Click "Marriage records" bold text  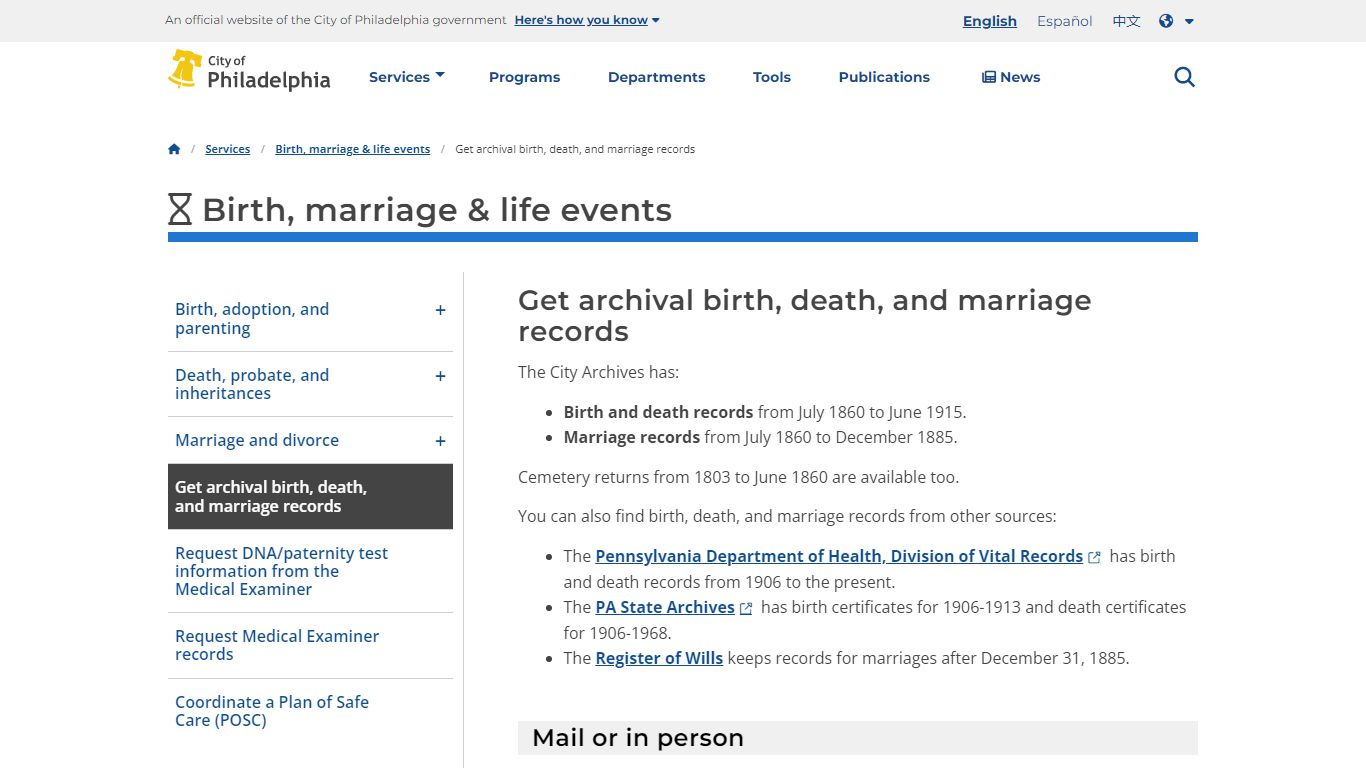pyautogui.click(x=632, y=437)
